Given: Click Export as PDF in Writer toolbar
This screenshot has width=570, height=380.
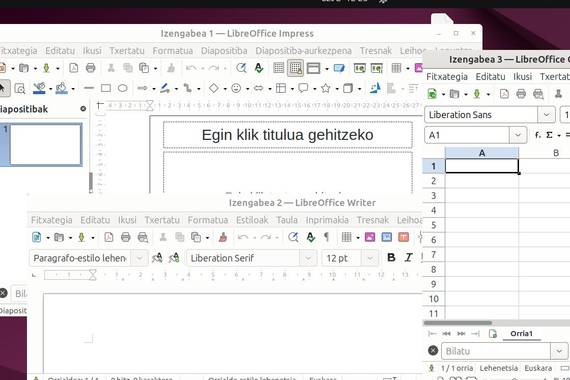Looking at the screenshot, I should tap(109, 237).
